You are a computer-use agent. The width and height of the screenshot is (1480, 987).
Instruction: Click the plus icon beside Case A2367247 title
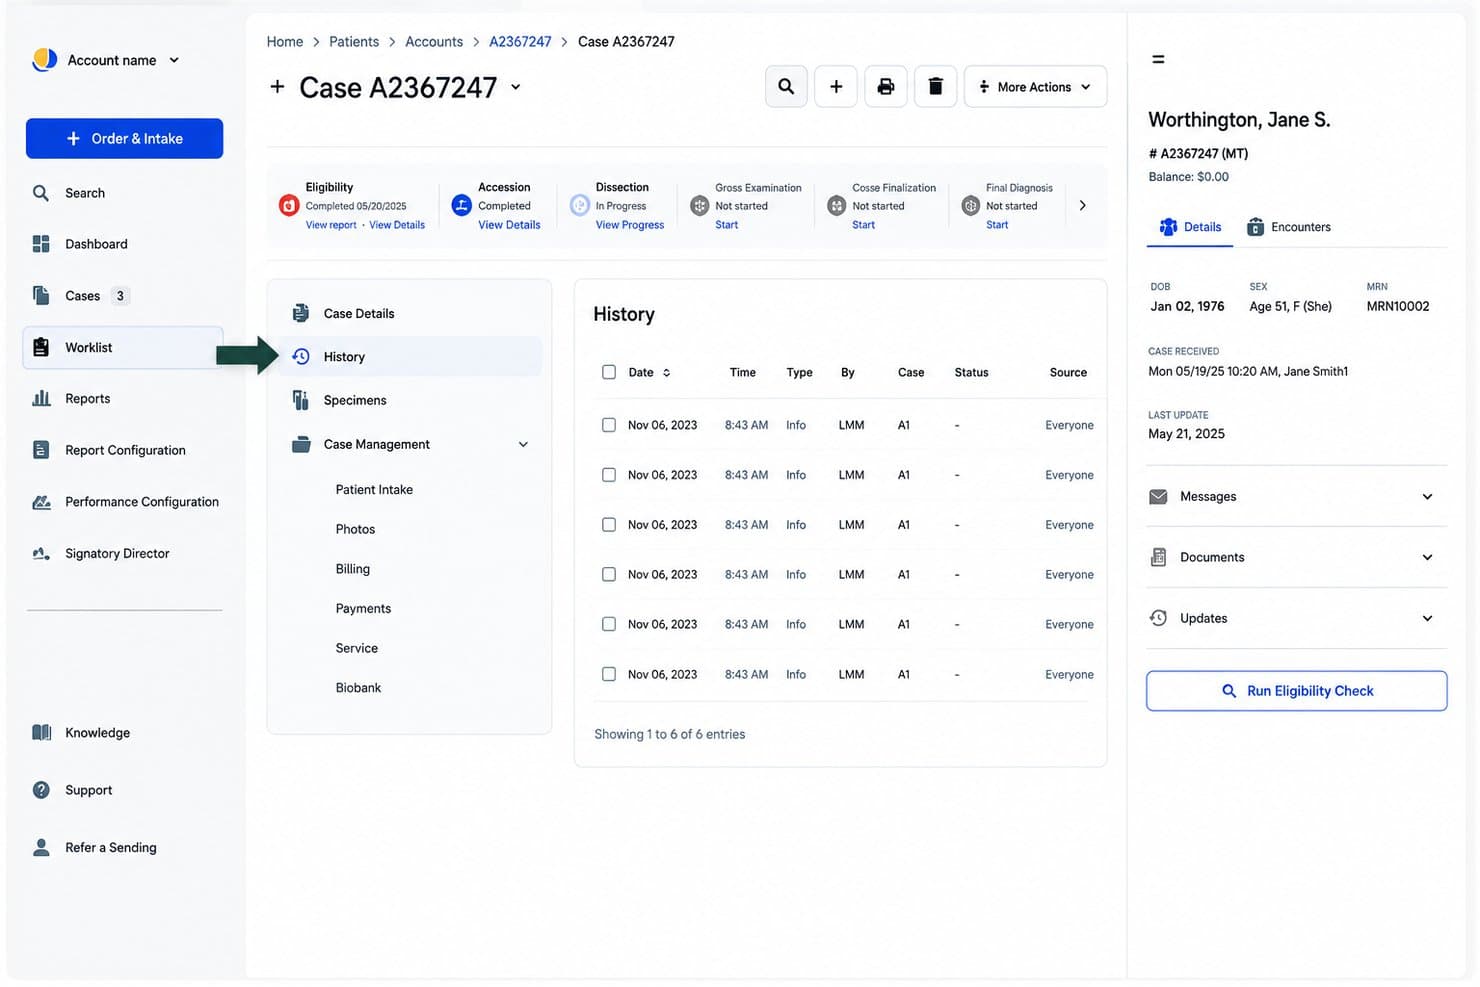[277, 87]
